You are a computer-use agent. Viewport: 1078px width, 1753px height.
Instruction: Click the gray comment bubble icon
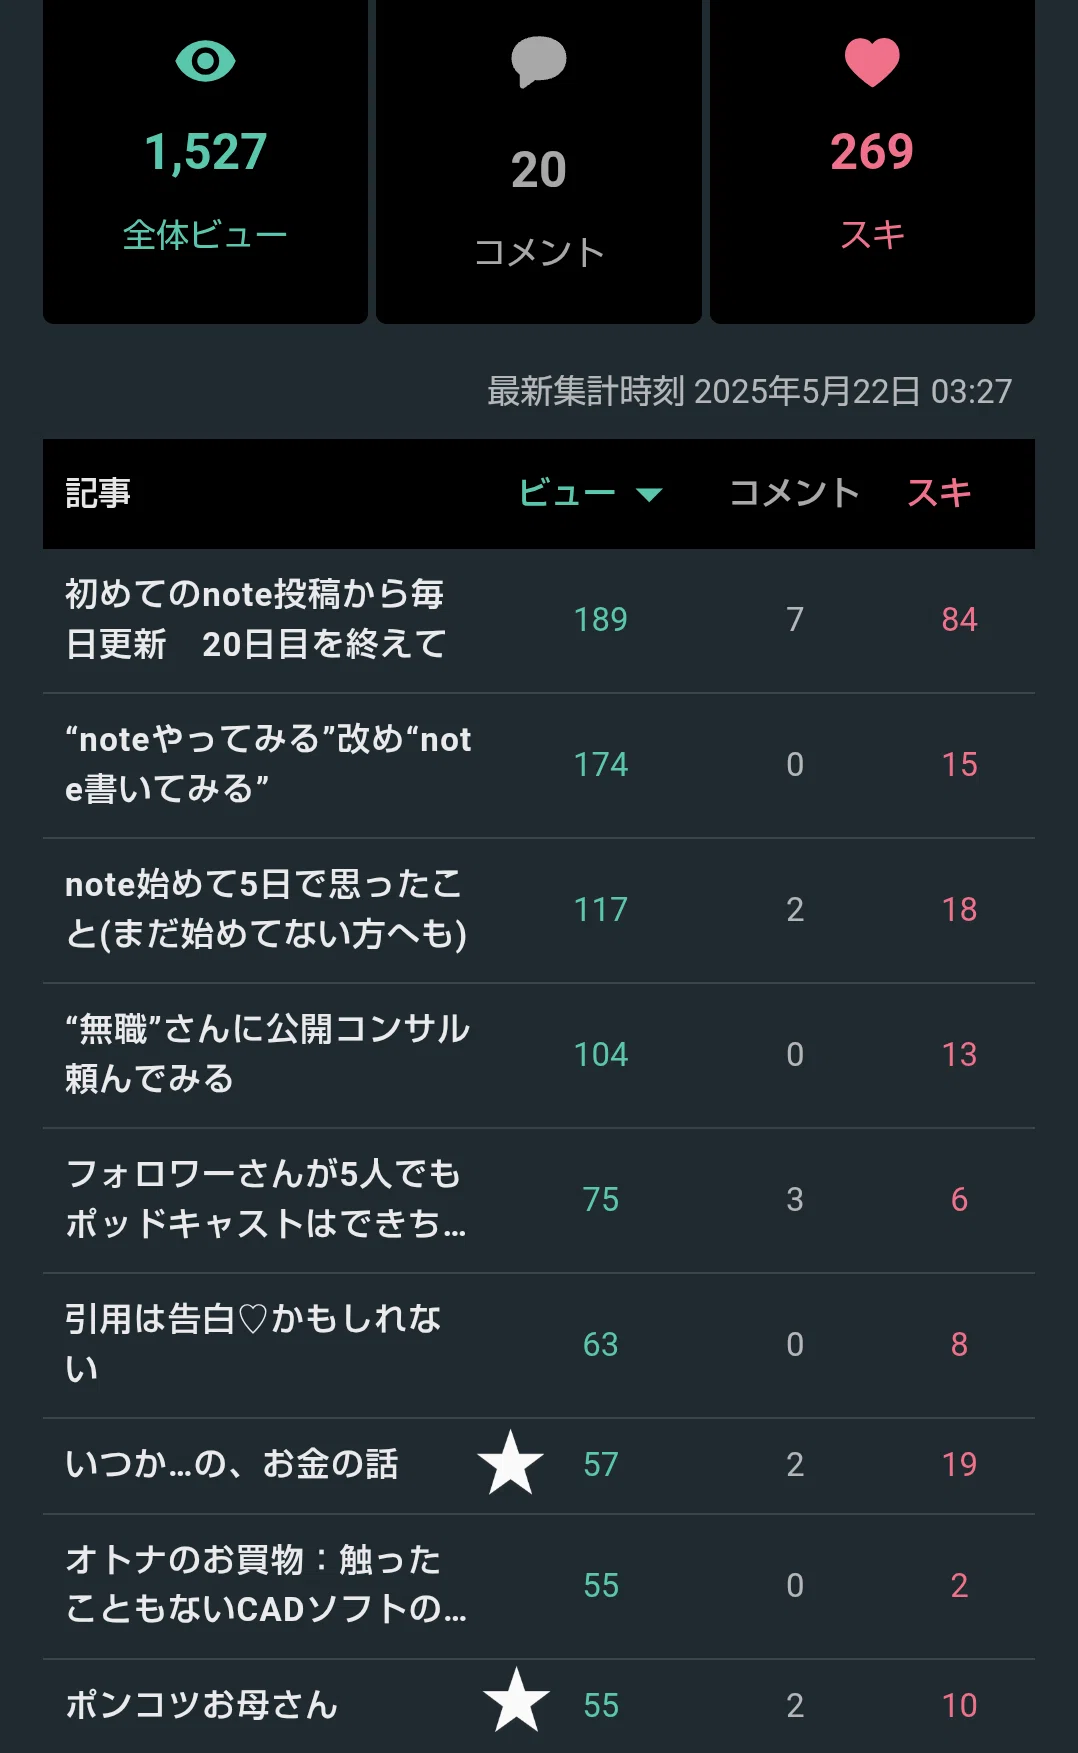[x=539, y=62]
